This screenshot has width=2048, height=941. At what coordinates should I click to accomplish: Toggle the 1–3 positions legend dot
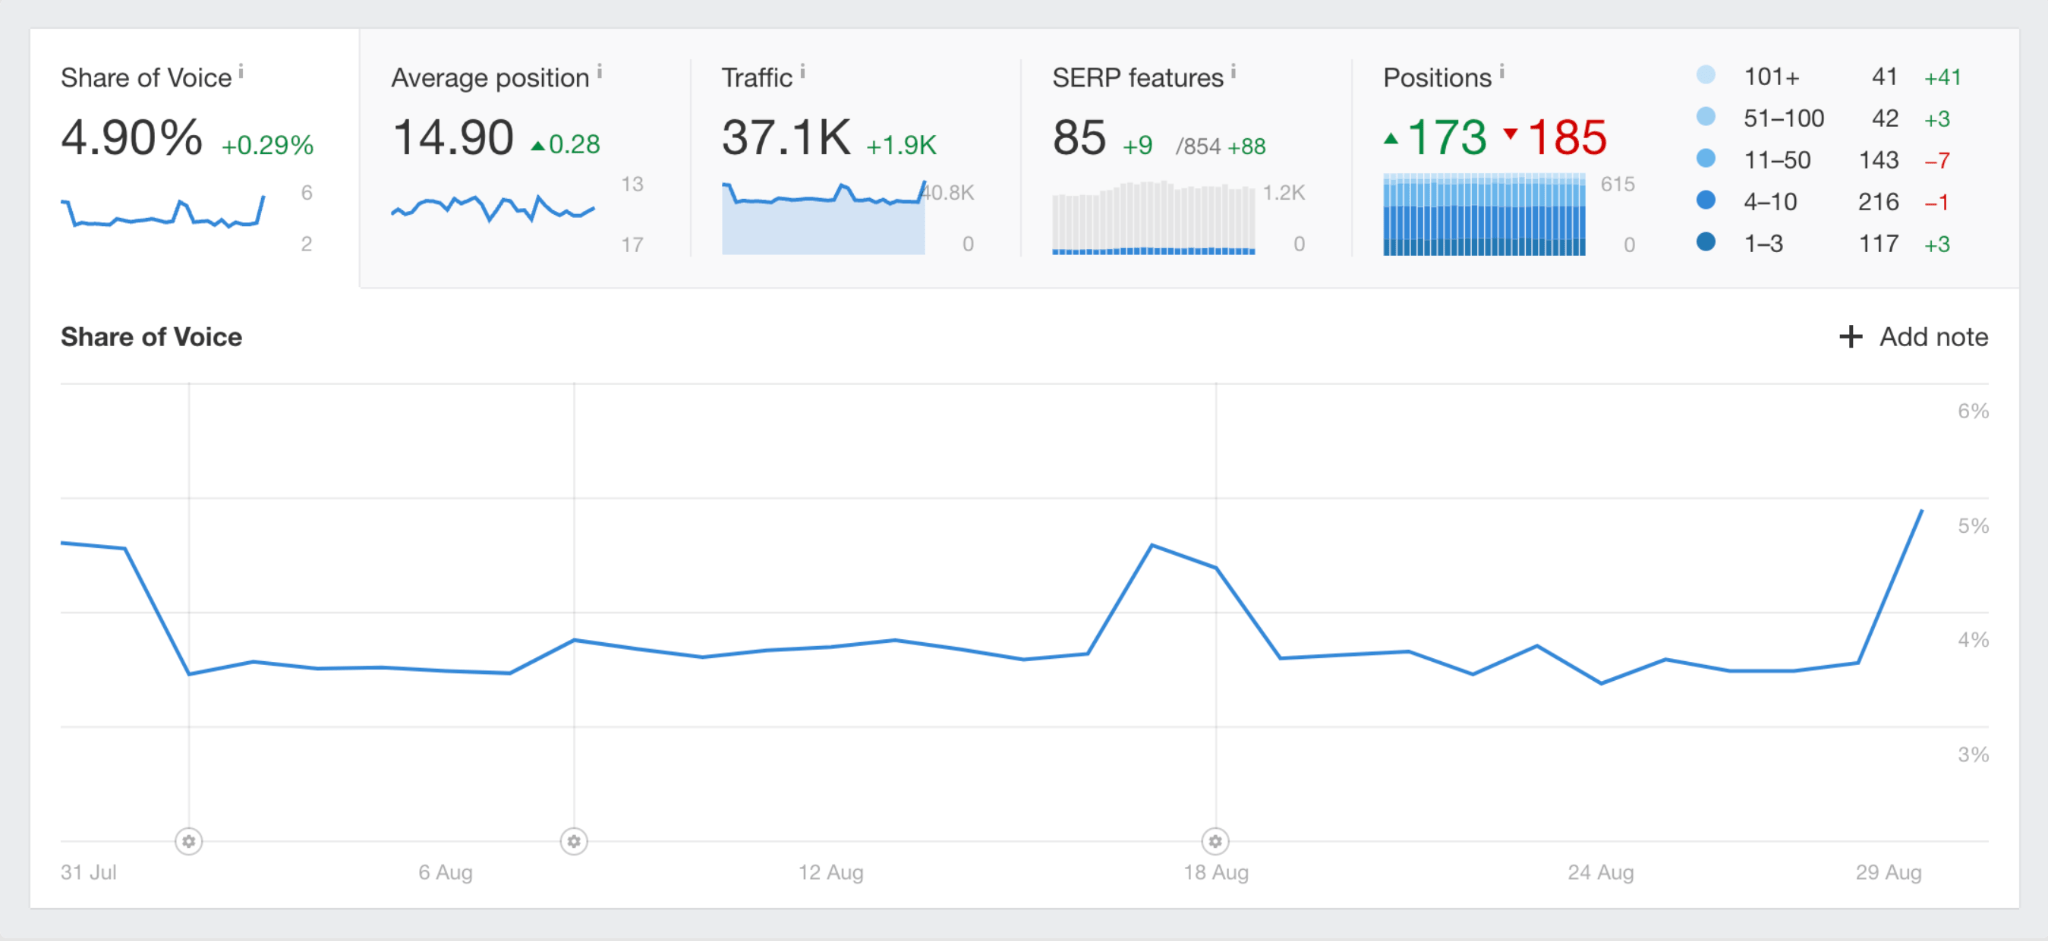pyautogui.click(x=1707, y=242)
